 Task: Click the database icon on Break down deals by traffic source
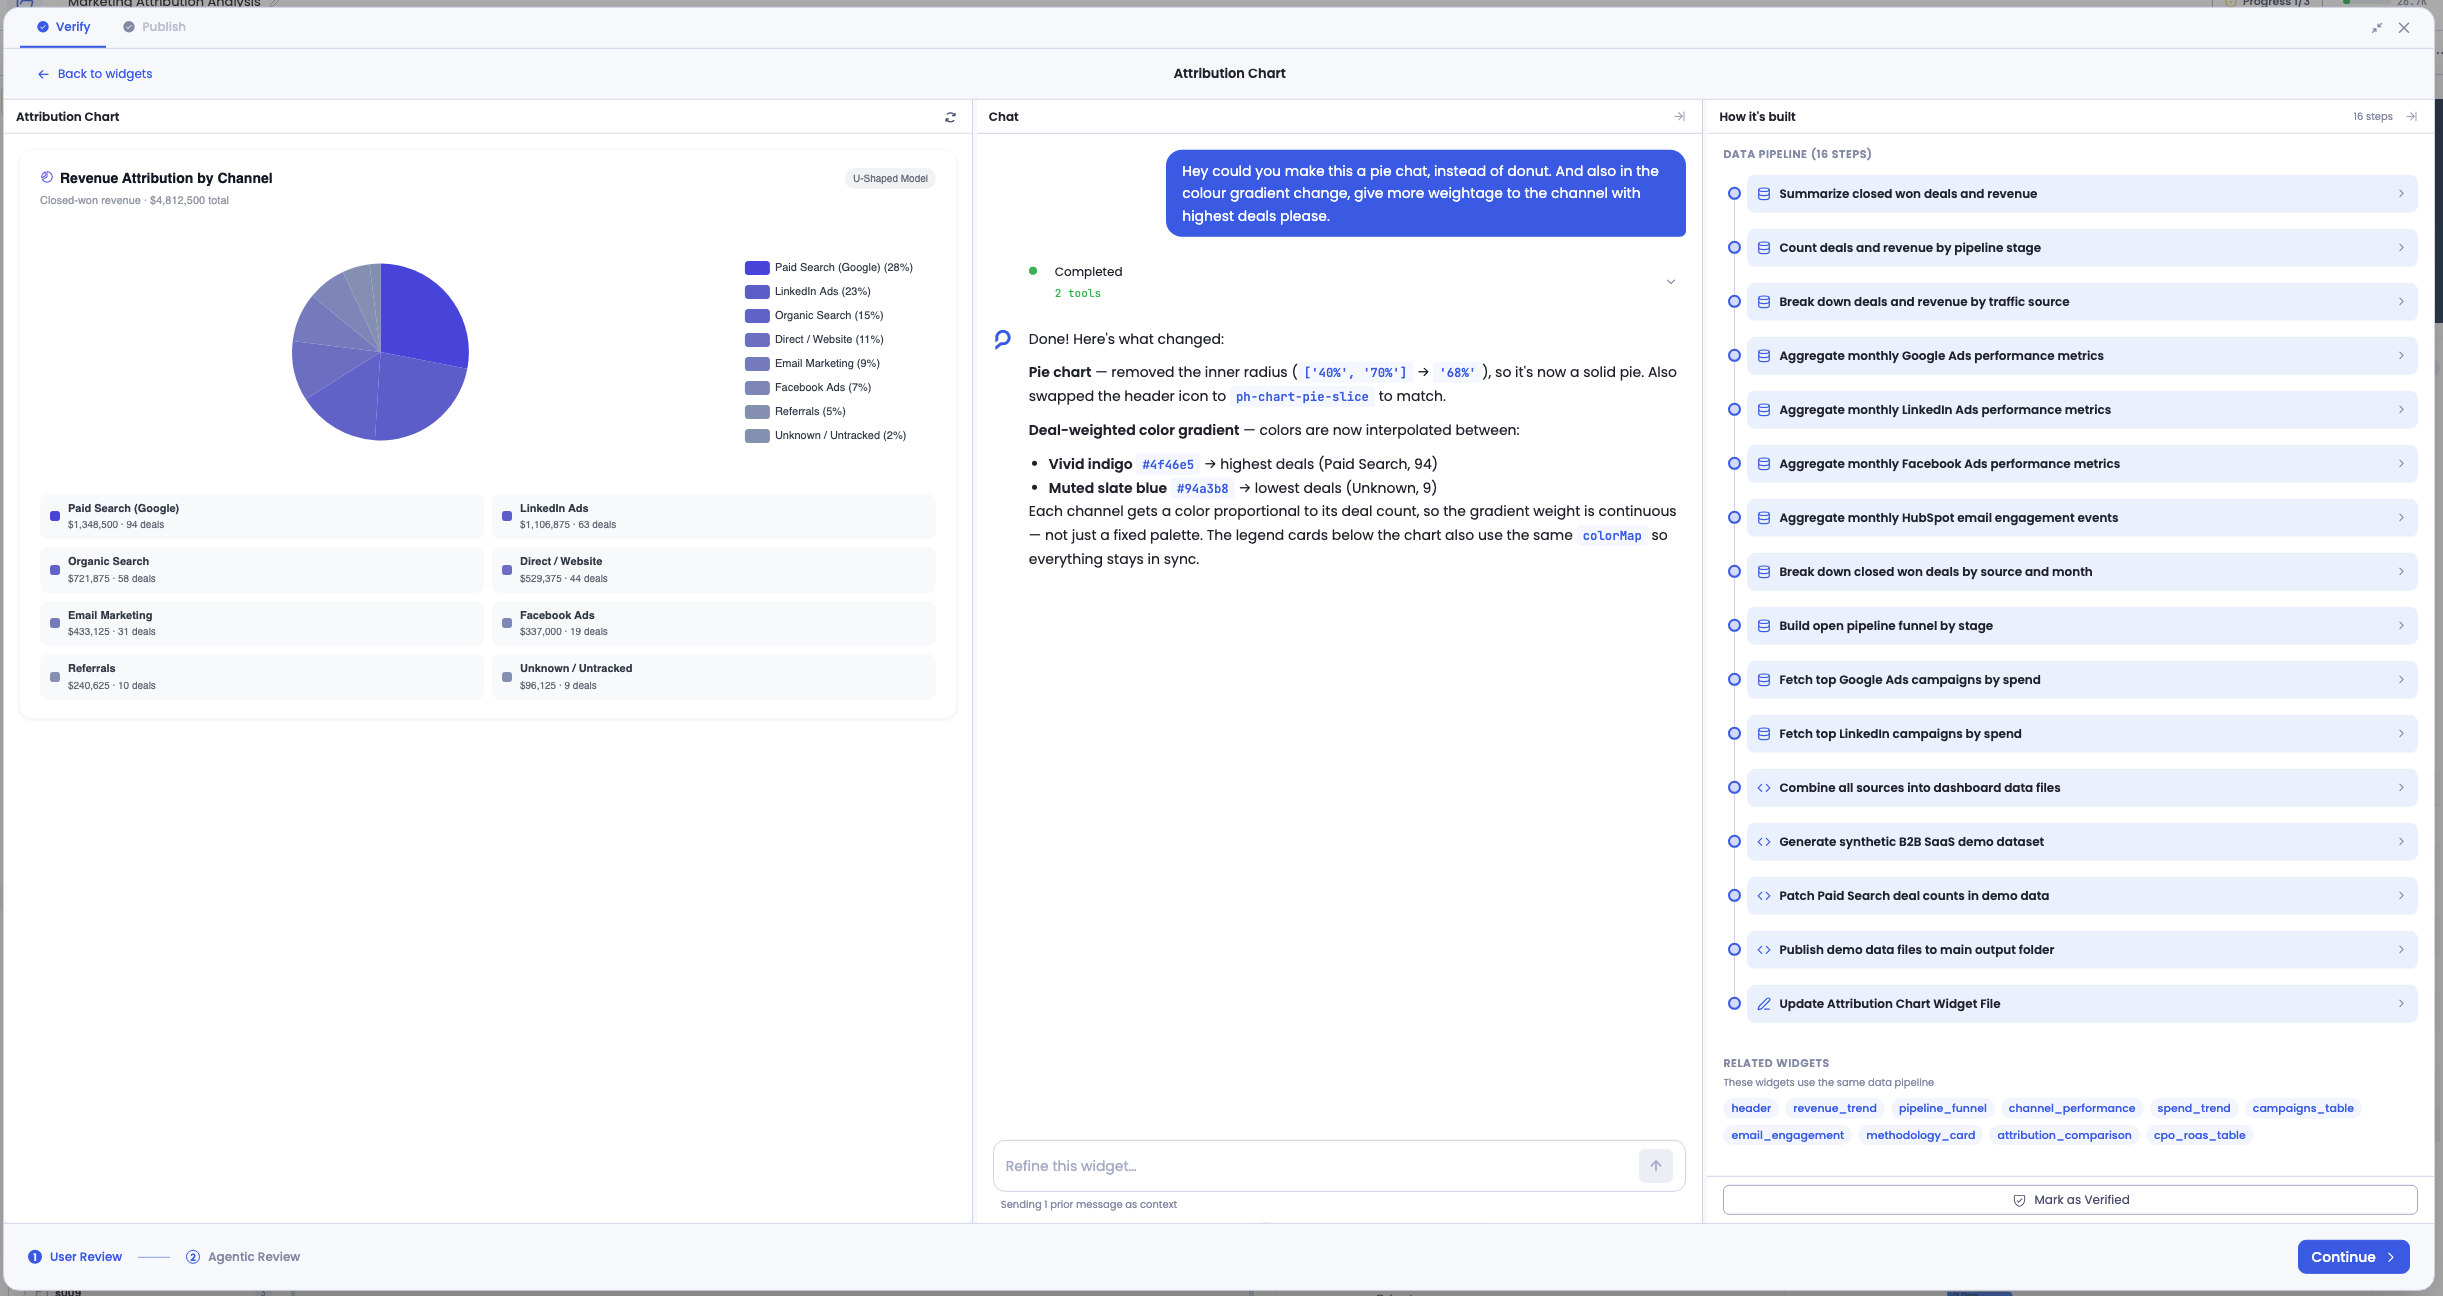click(x=1764, y=302)
